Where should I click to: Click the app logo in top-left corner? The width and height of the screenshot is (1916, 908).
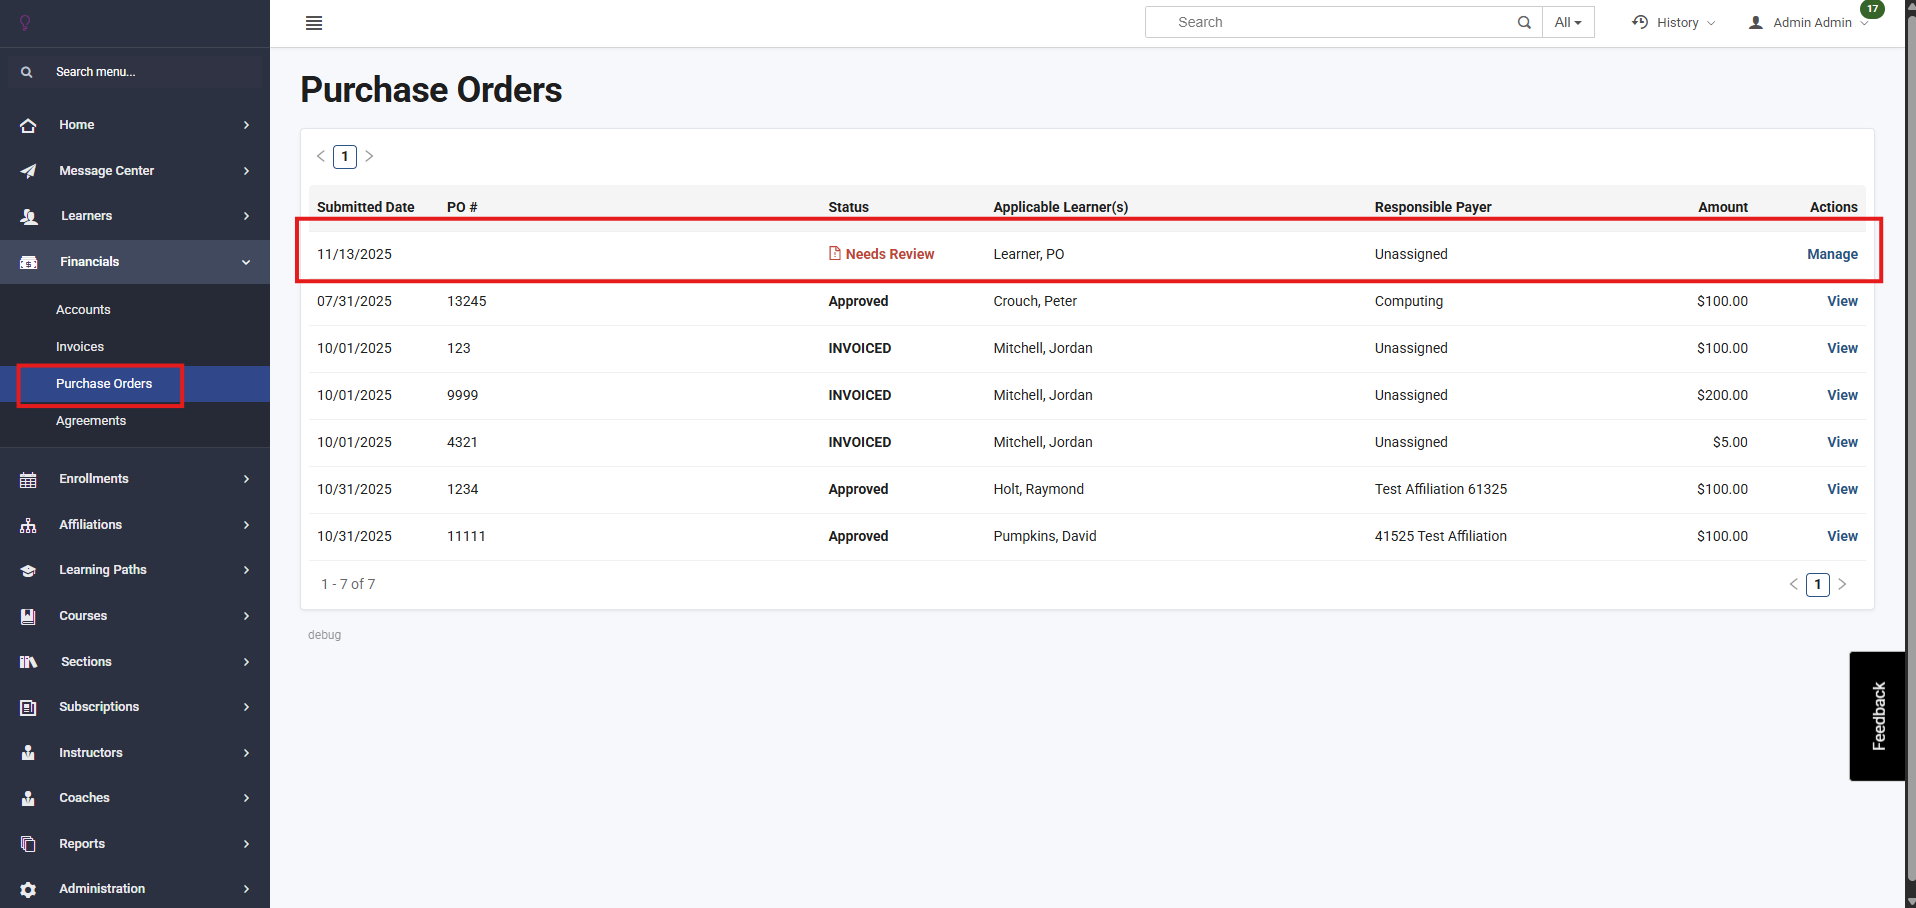pos(25,23)
